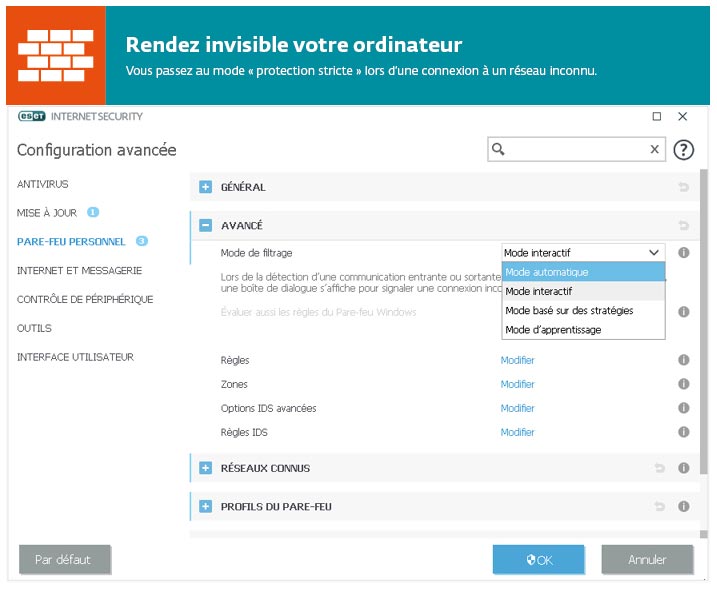Screen dimensions: 717x599
Task: Expand the Général section
Action: (x=206, y=187)
